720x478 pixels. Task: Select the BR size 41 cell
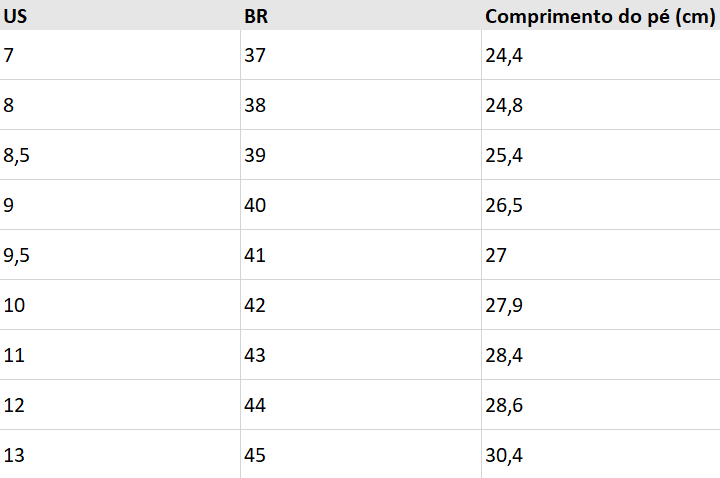pyautogui.click(x=255, y=255)
